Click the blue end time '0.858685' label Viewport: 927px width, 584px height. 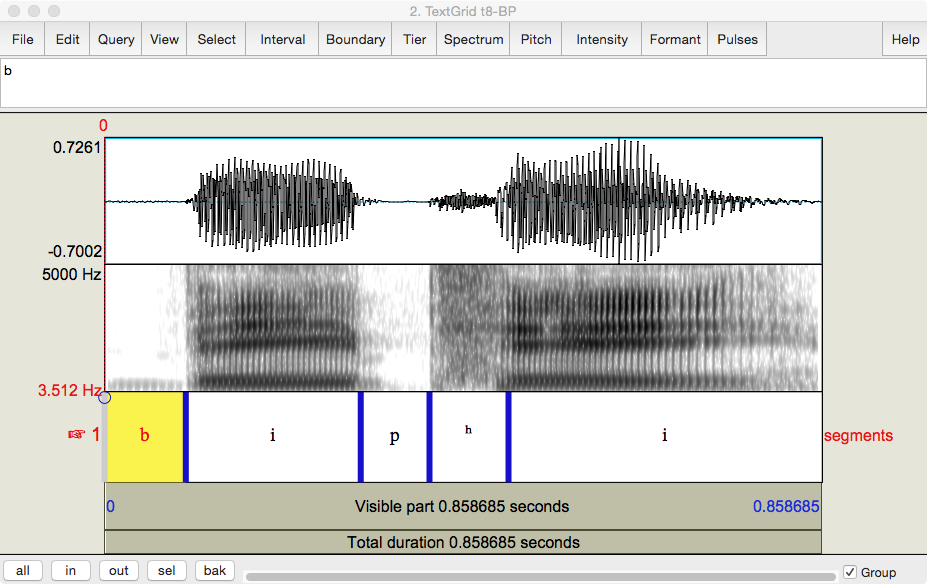(786, 507)
